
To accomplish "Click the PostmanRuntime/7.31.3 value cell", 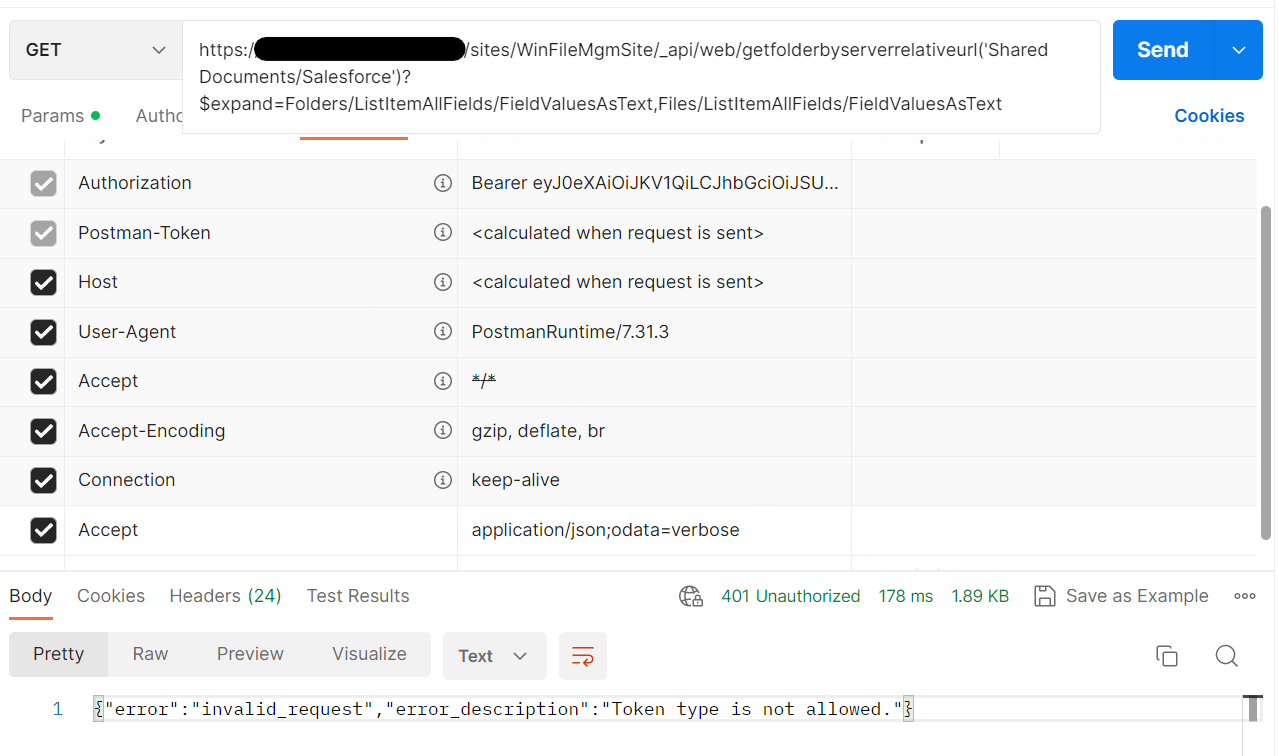I will [x=655, y=332].
